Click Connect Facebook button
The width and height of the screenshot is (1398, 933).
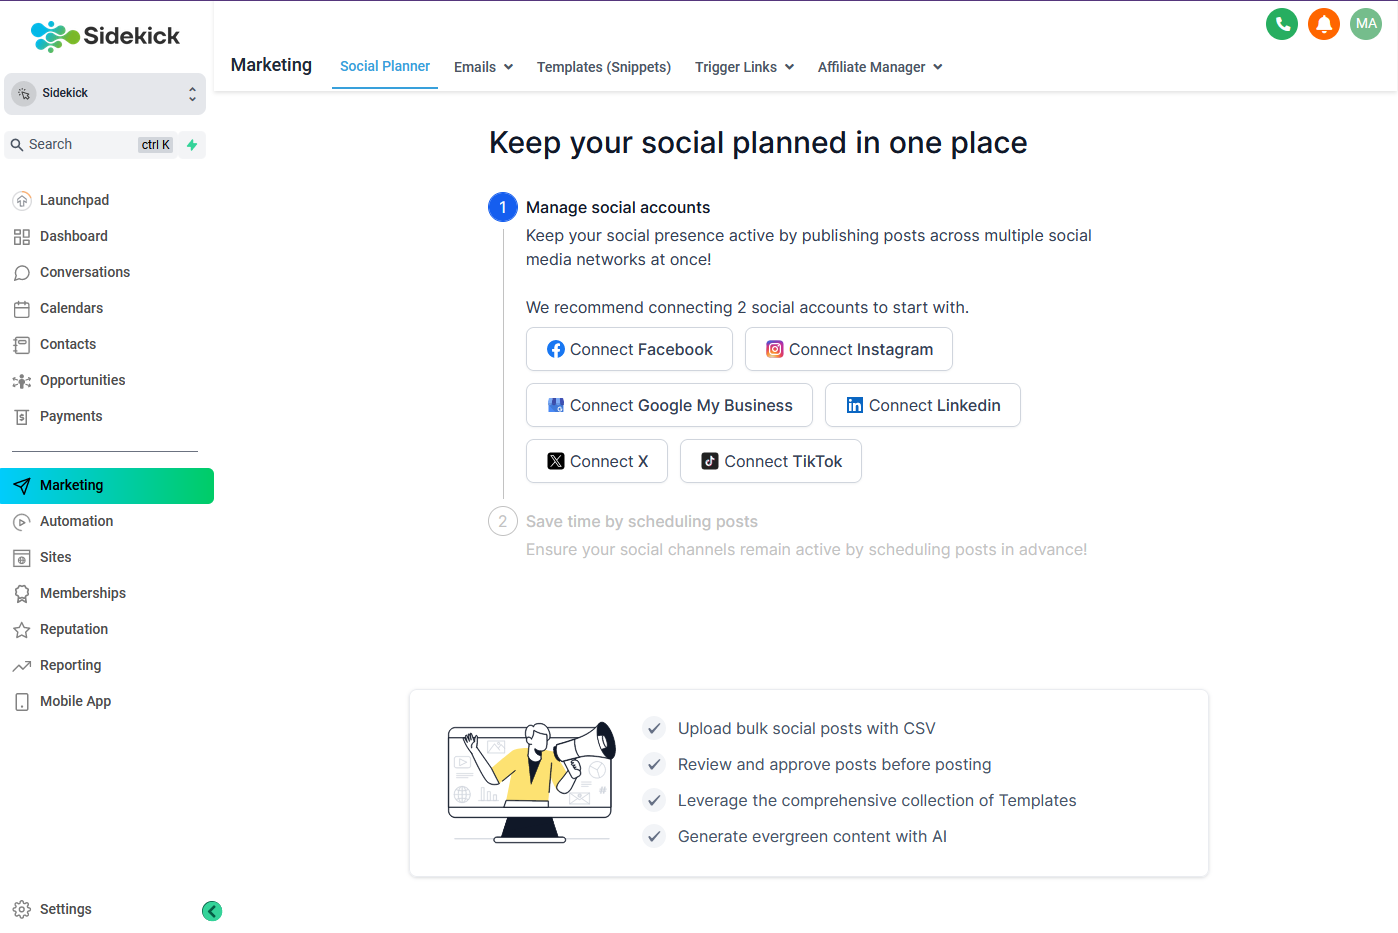(629, 349)
